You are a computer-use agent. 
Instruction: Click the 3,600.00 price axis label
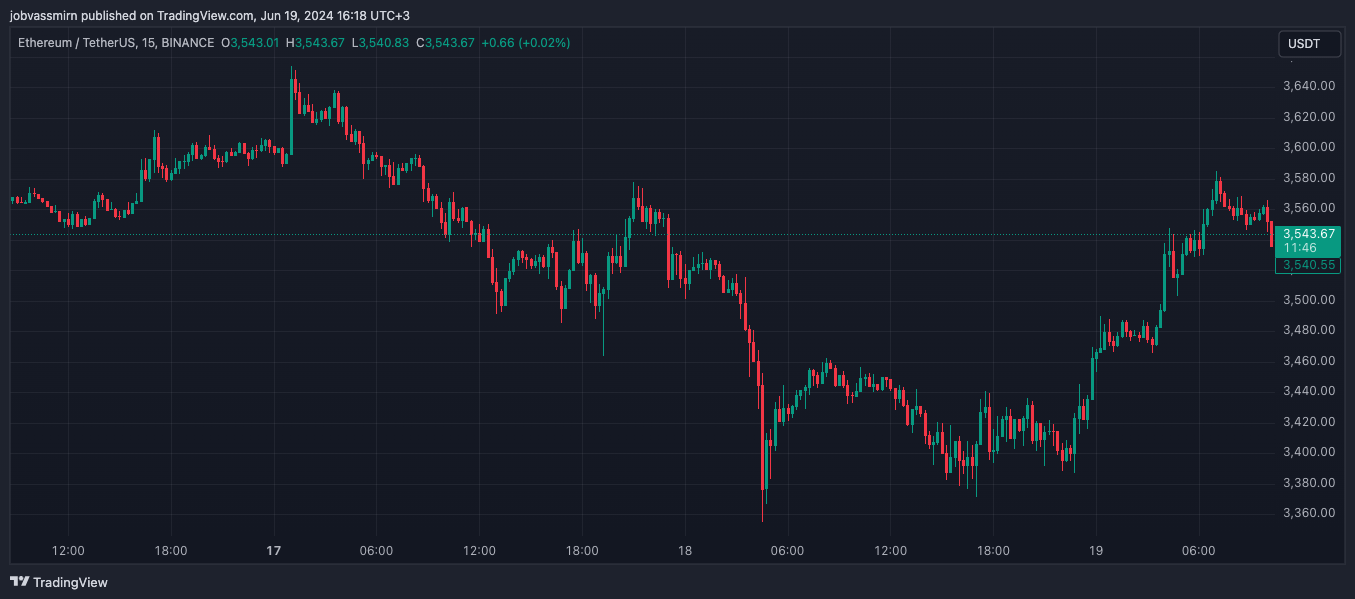tap(1309, 147)
